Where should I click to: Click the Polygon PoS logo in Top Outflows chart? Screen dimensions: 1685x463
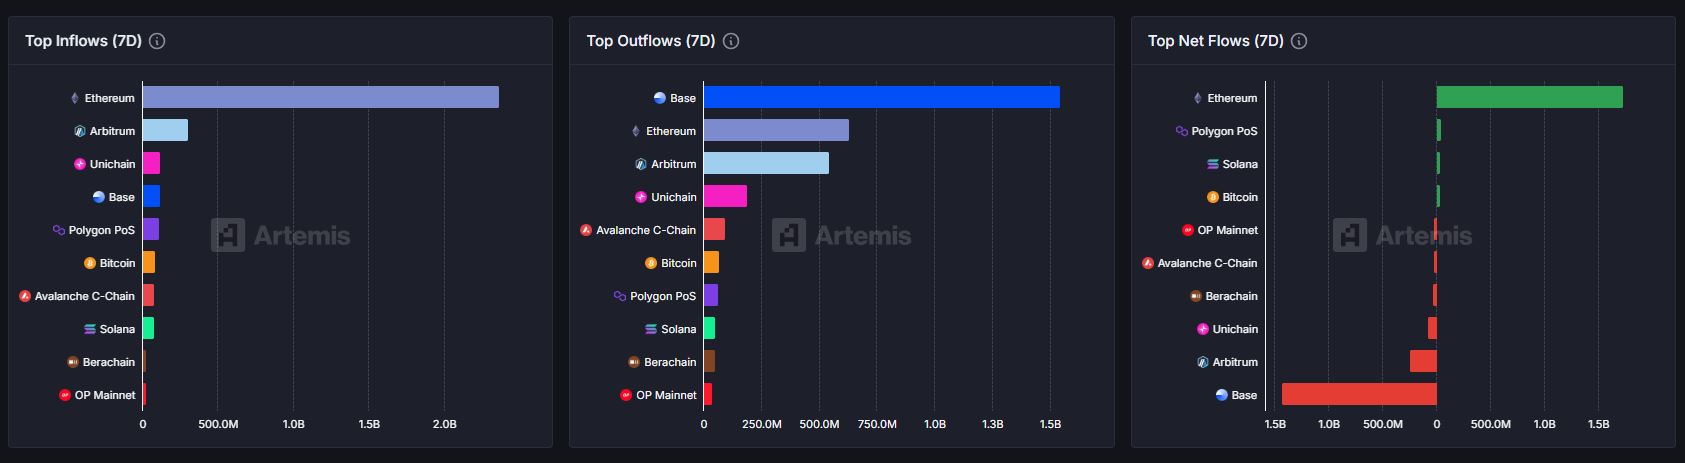(620, 296)
